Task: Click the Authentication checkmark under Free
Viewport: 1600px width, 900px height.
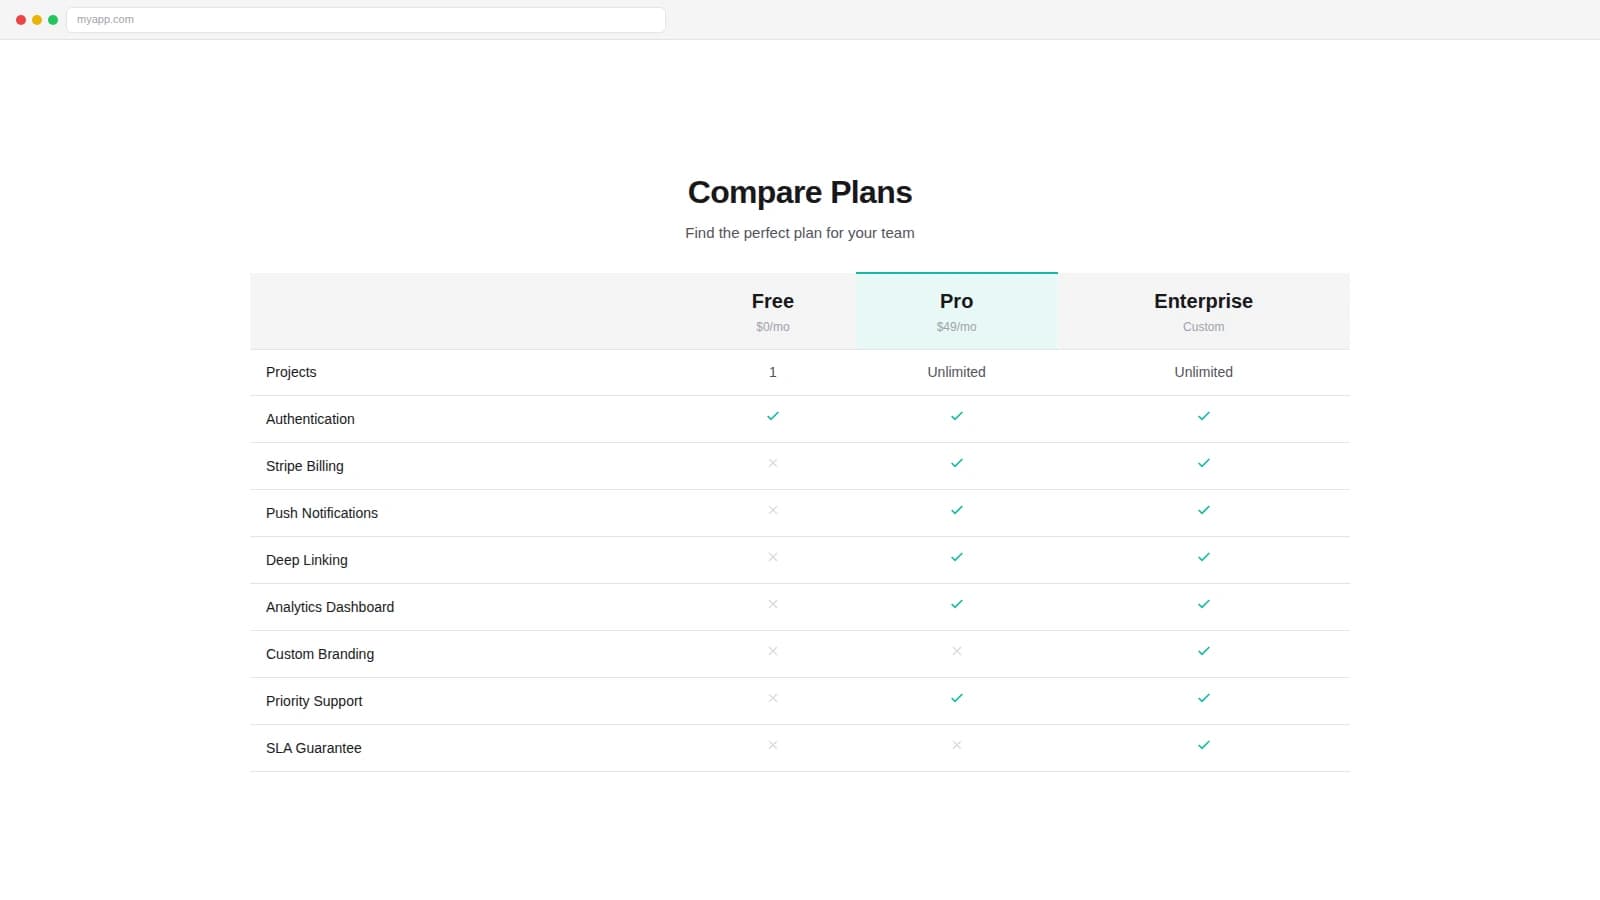Action: click(773, 416)
